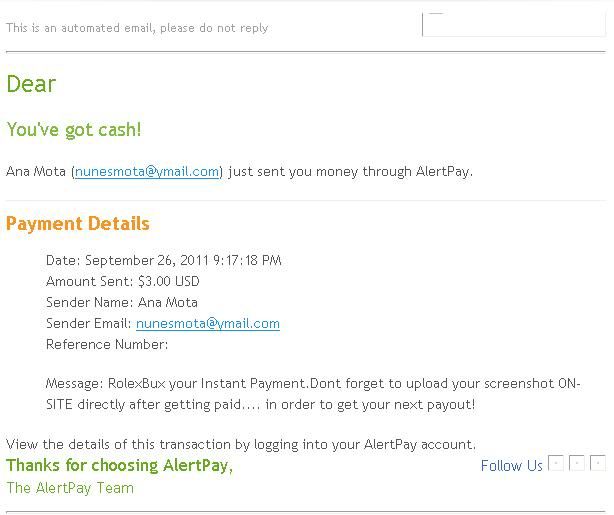Viewport: 614px width, 515px height.
Task: Click the You've got cash! heading
Action: [74, 130]
